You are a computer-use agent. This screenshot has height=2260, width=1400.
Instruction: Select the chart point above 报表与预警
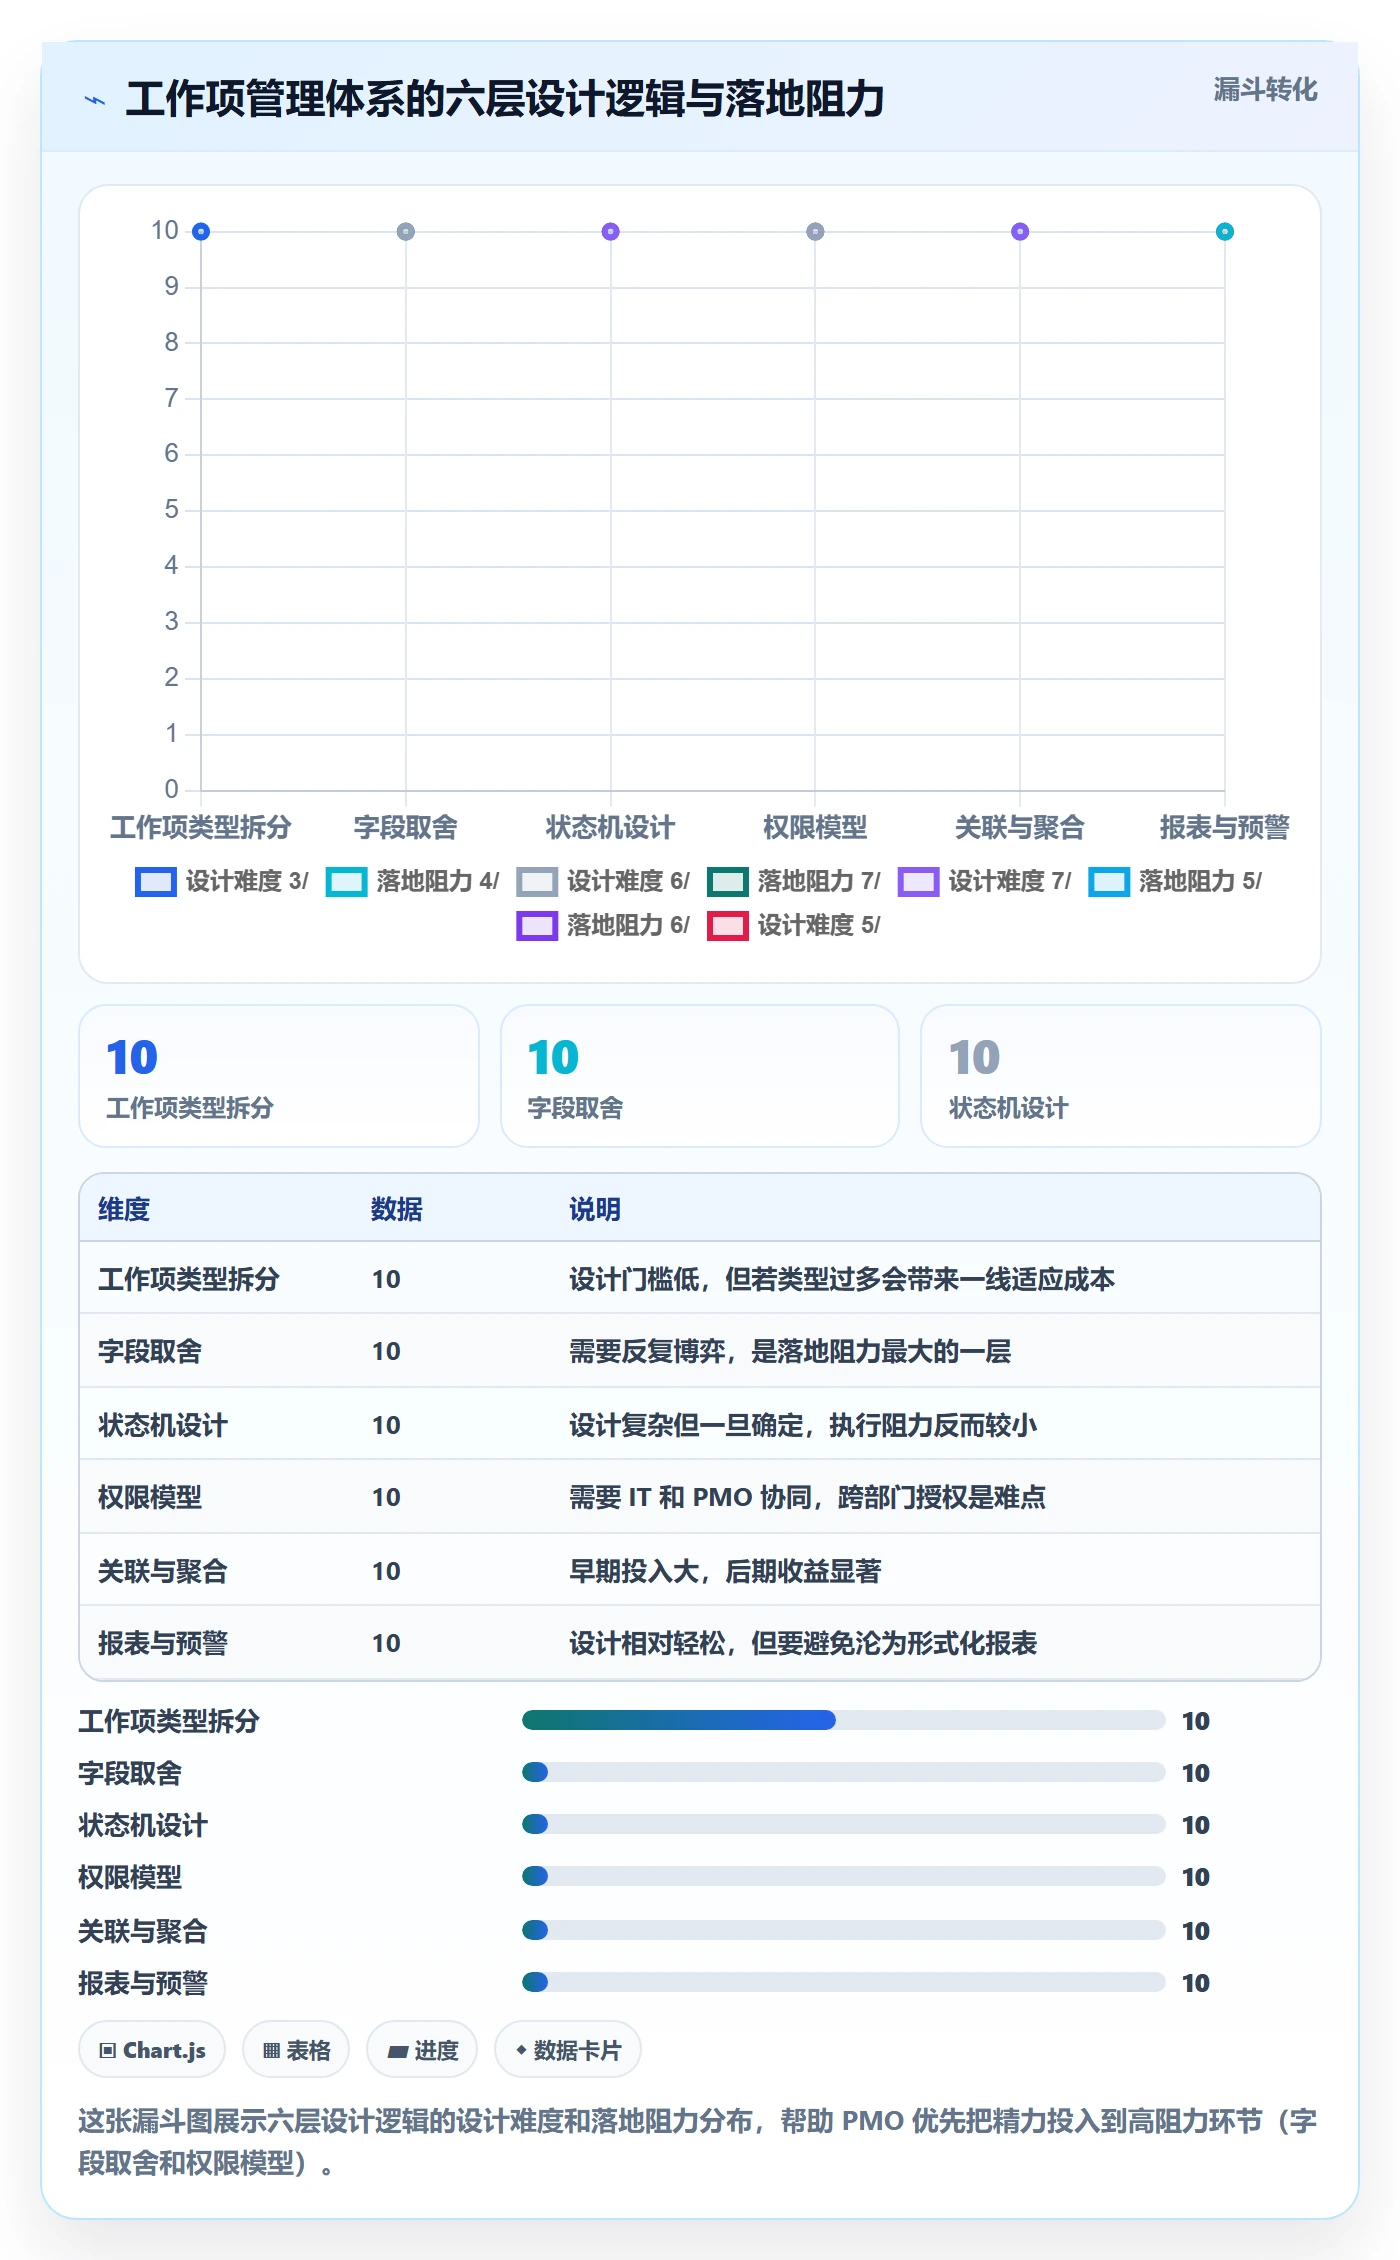coord(1225,232)
